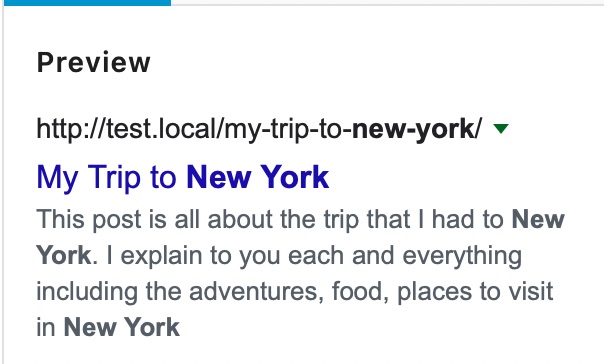This screenshot has width=604, height=364.
Task: Click "My Trip to" in the blue title
Action: click(x=106, y=178)
